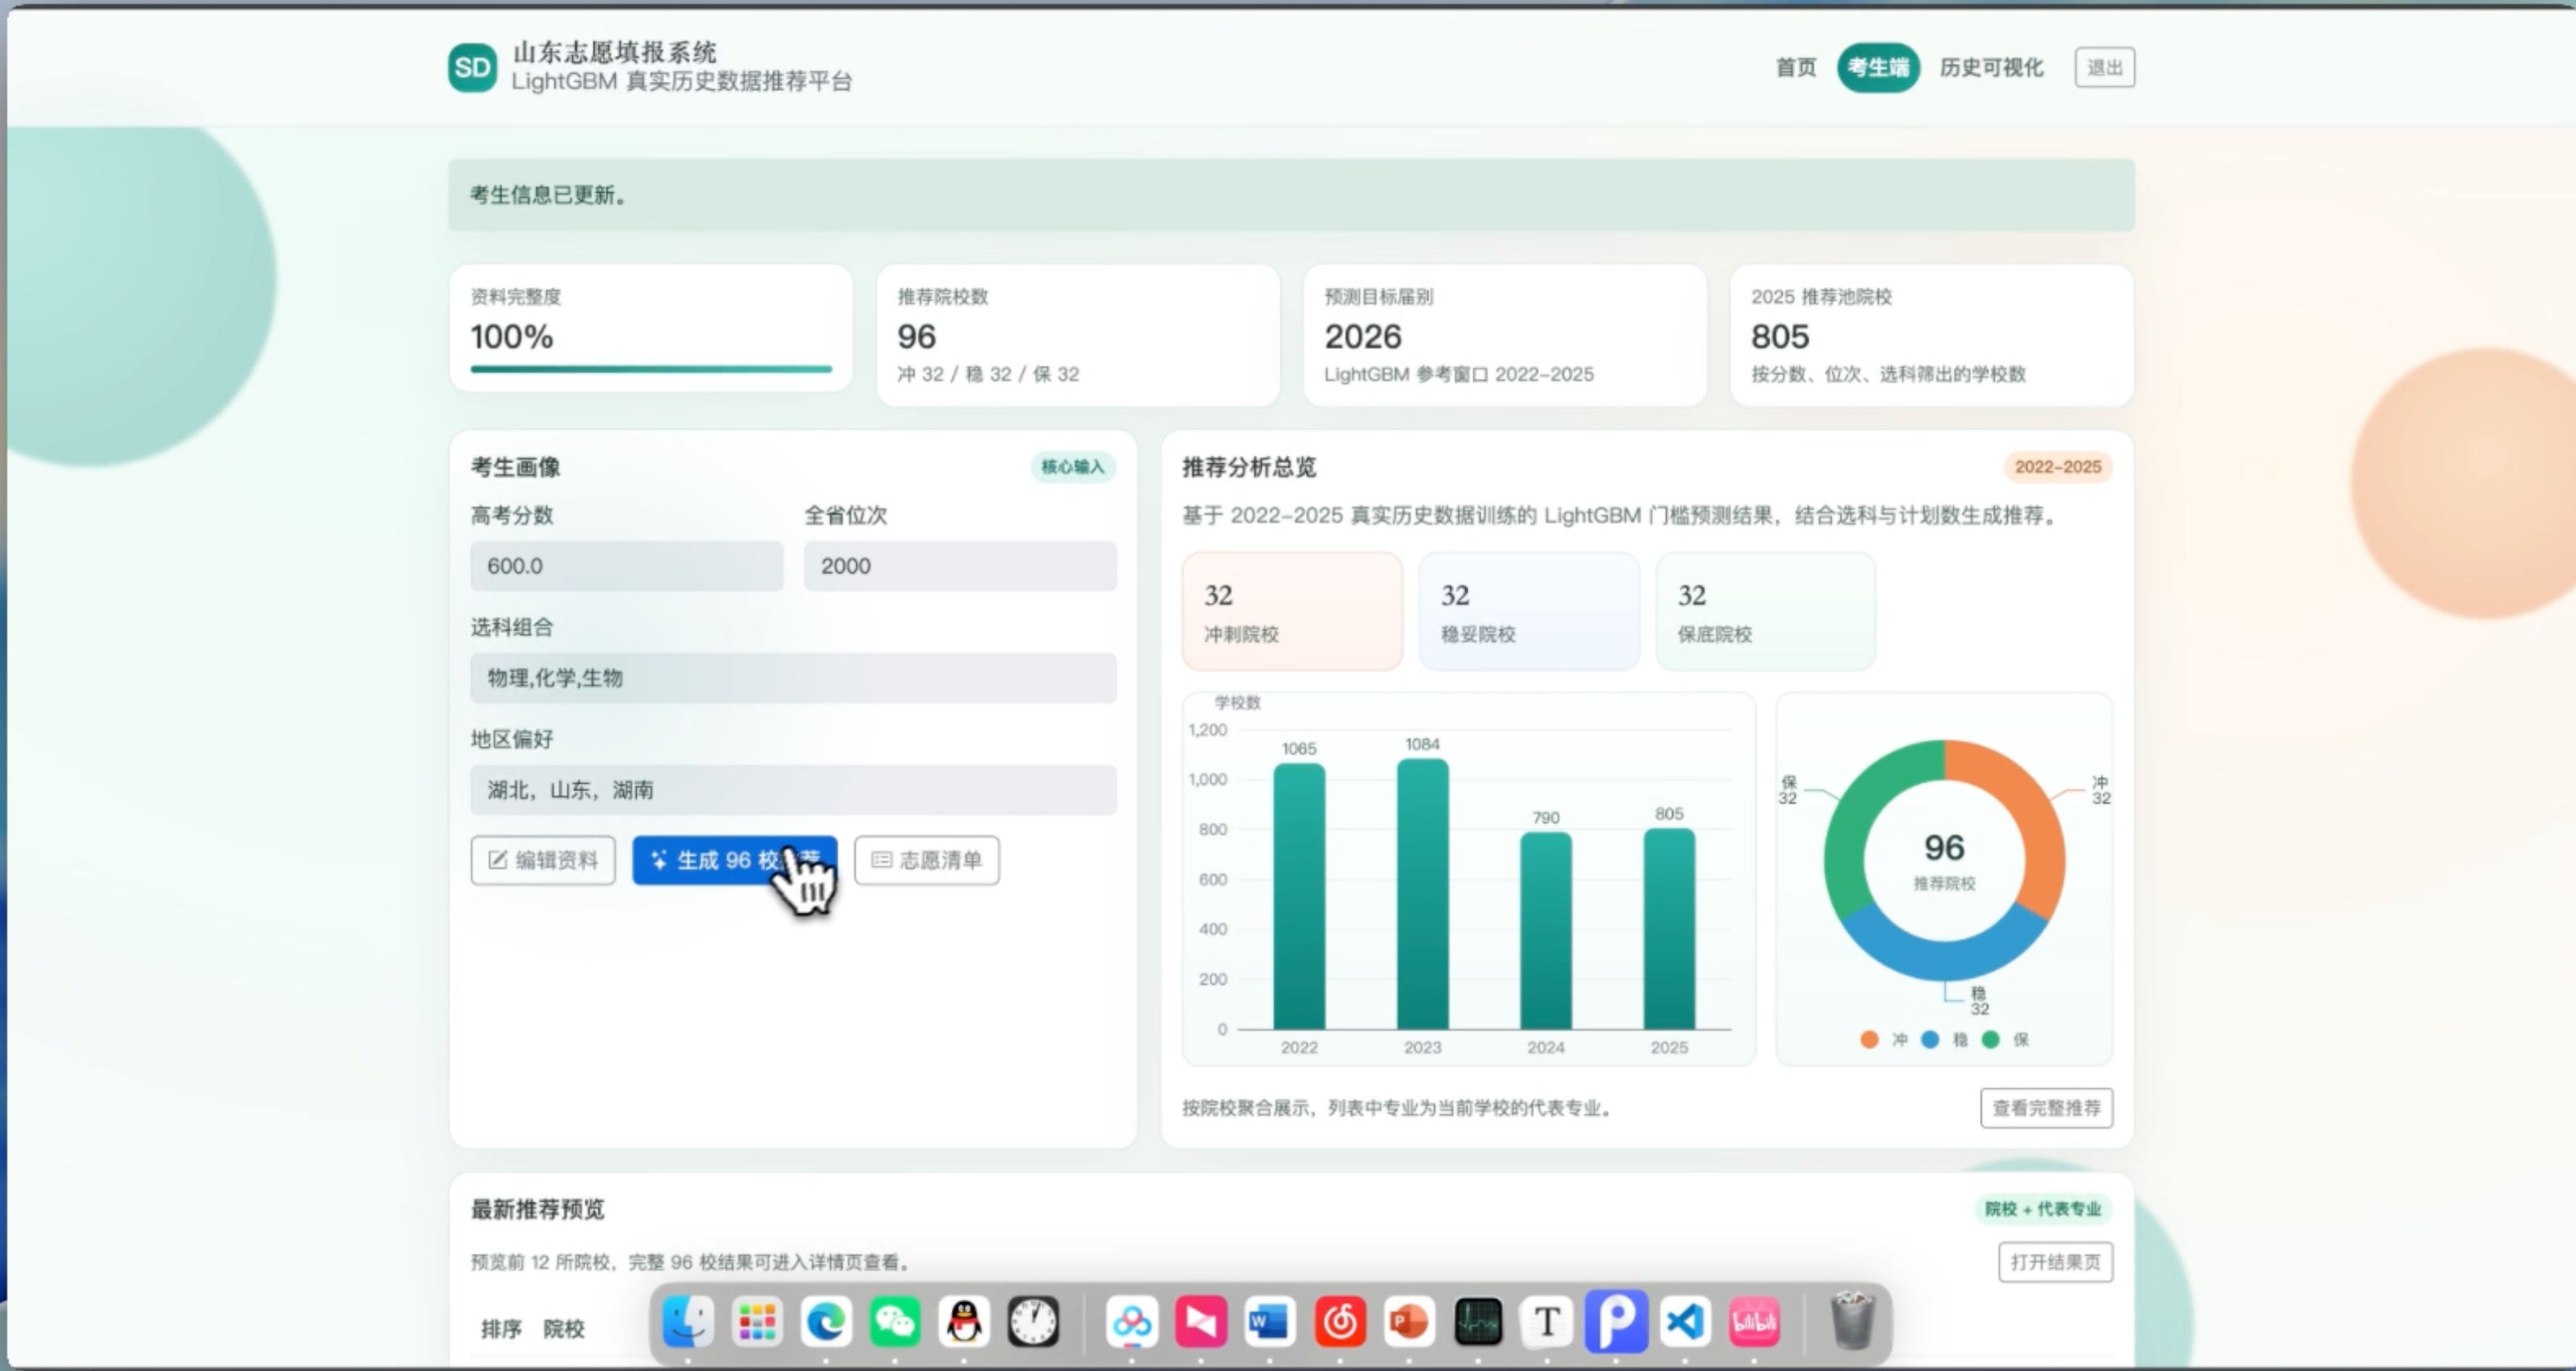The image size is (2576, 1371).
Task: Open Typora from the dock
Action: 1547,1322
